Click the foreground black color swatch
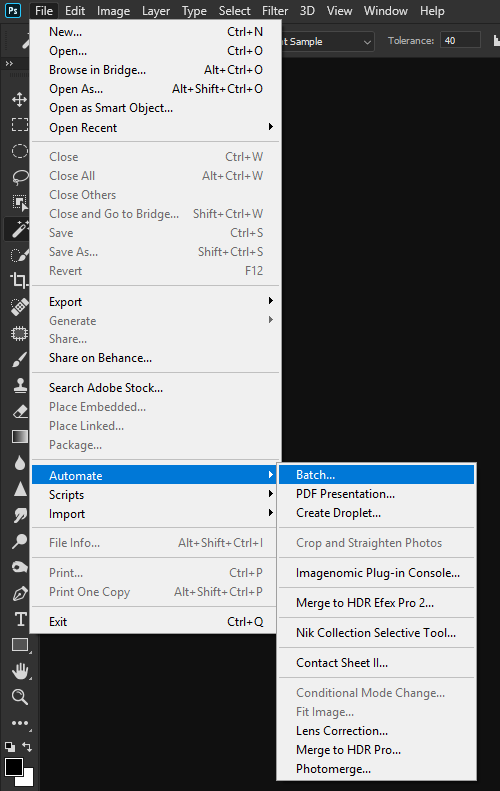This screenshot has width=500, height=791. coord(14,767)
